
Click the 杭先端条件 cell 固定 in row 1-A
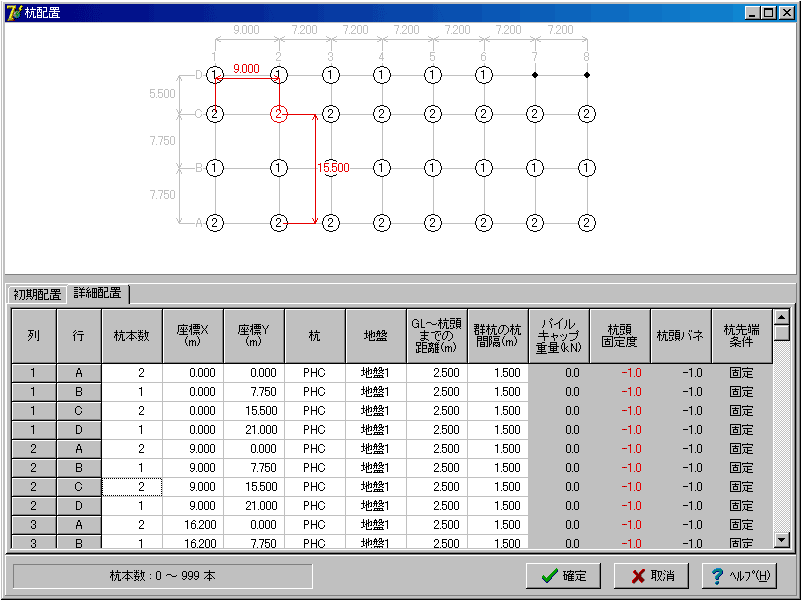pyautogui.click(x=742, y=373)
